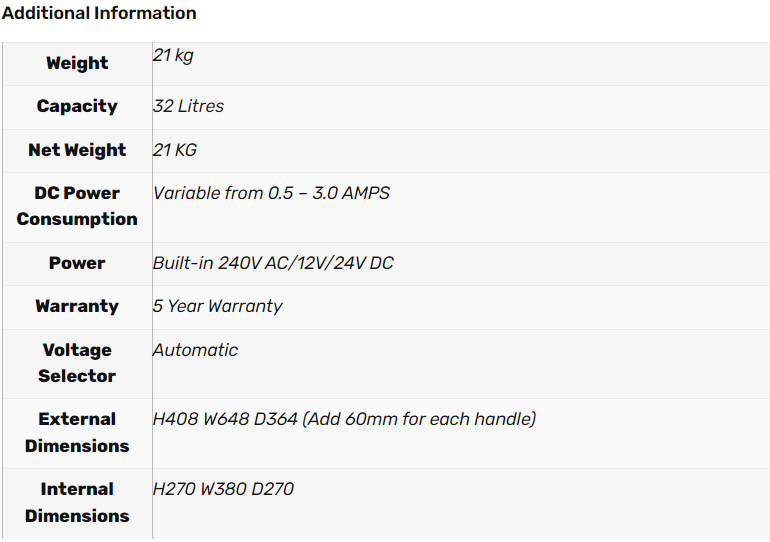Viewport: 770px width, 542px height.
Task: Click the Automatic voltage value
Action: (x=195, y=350)
